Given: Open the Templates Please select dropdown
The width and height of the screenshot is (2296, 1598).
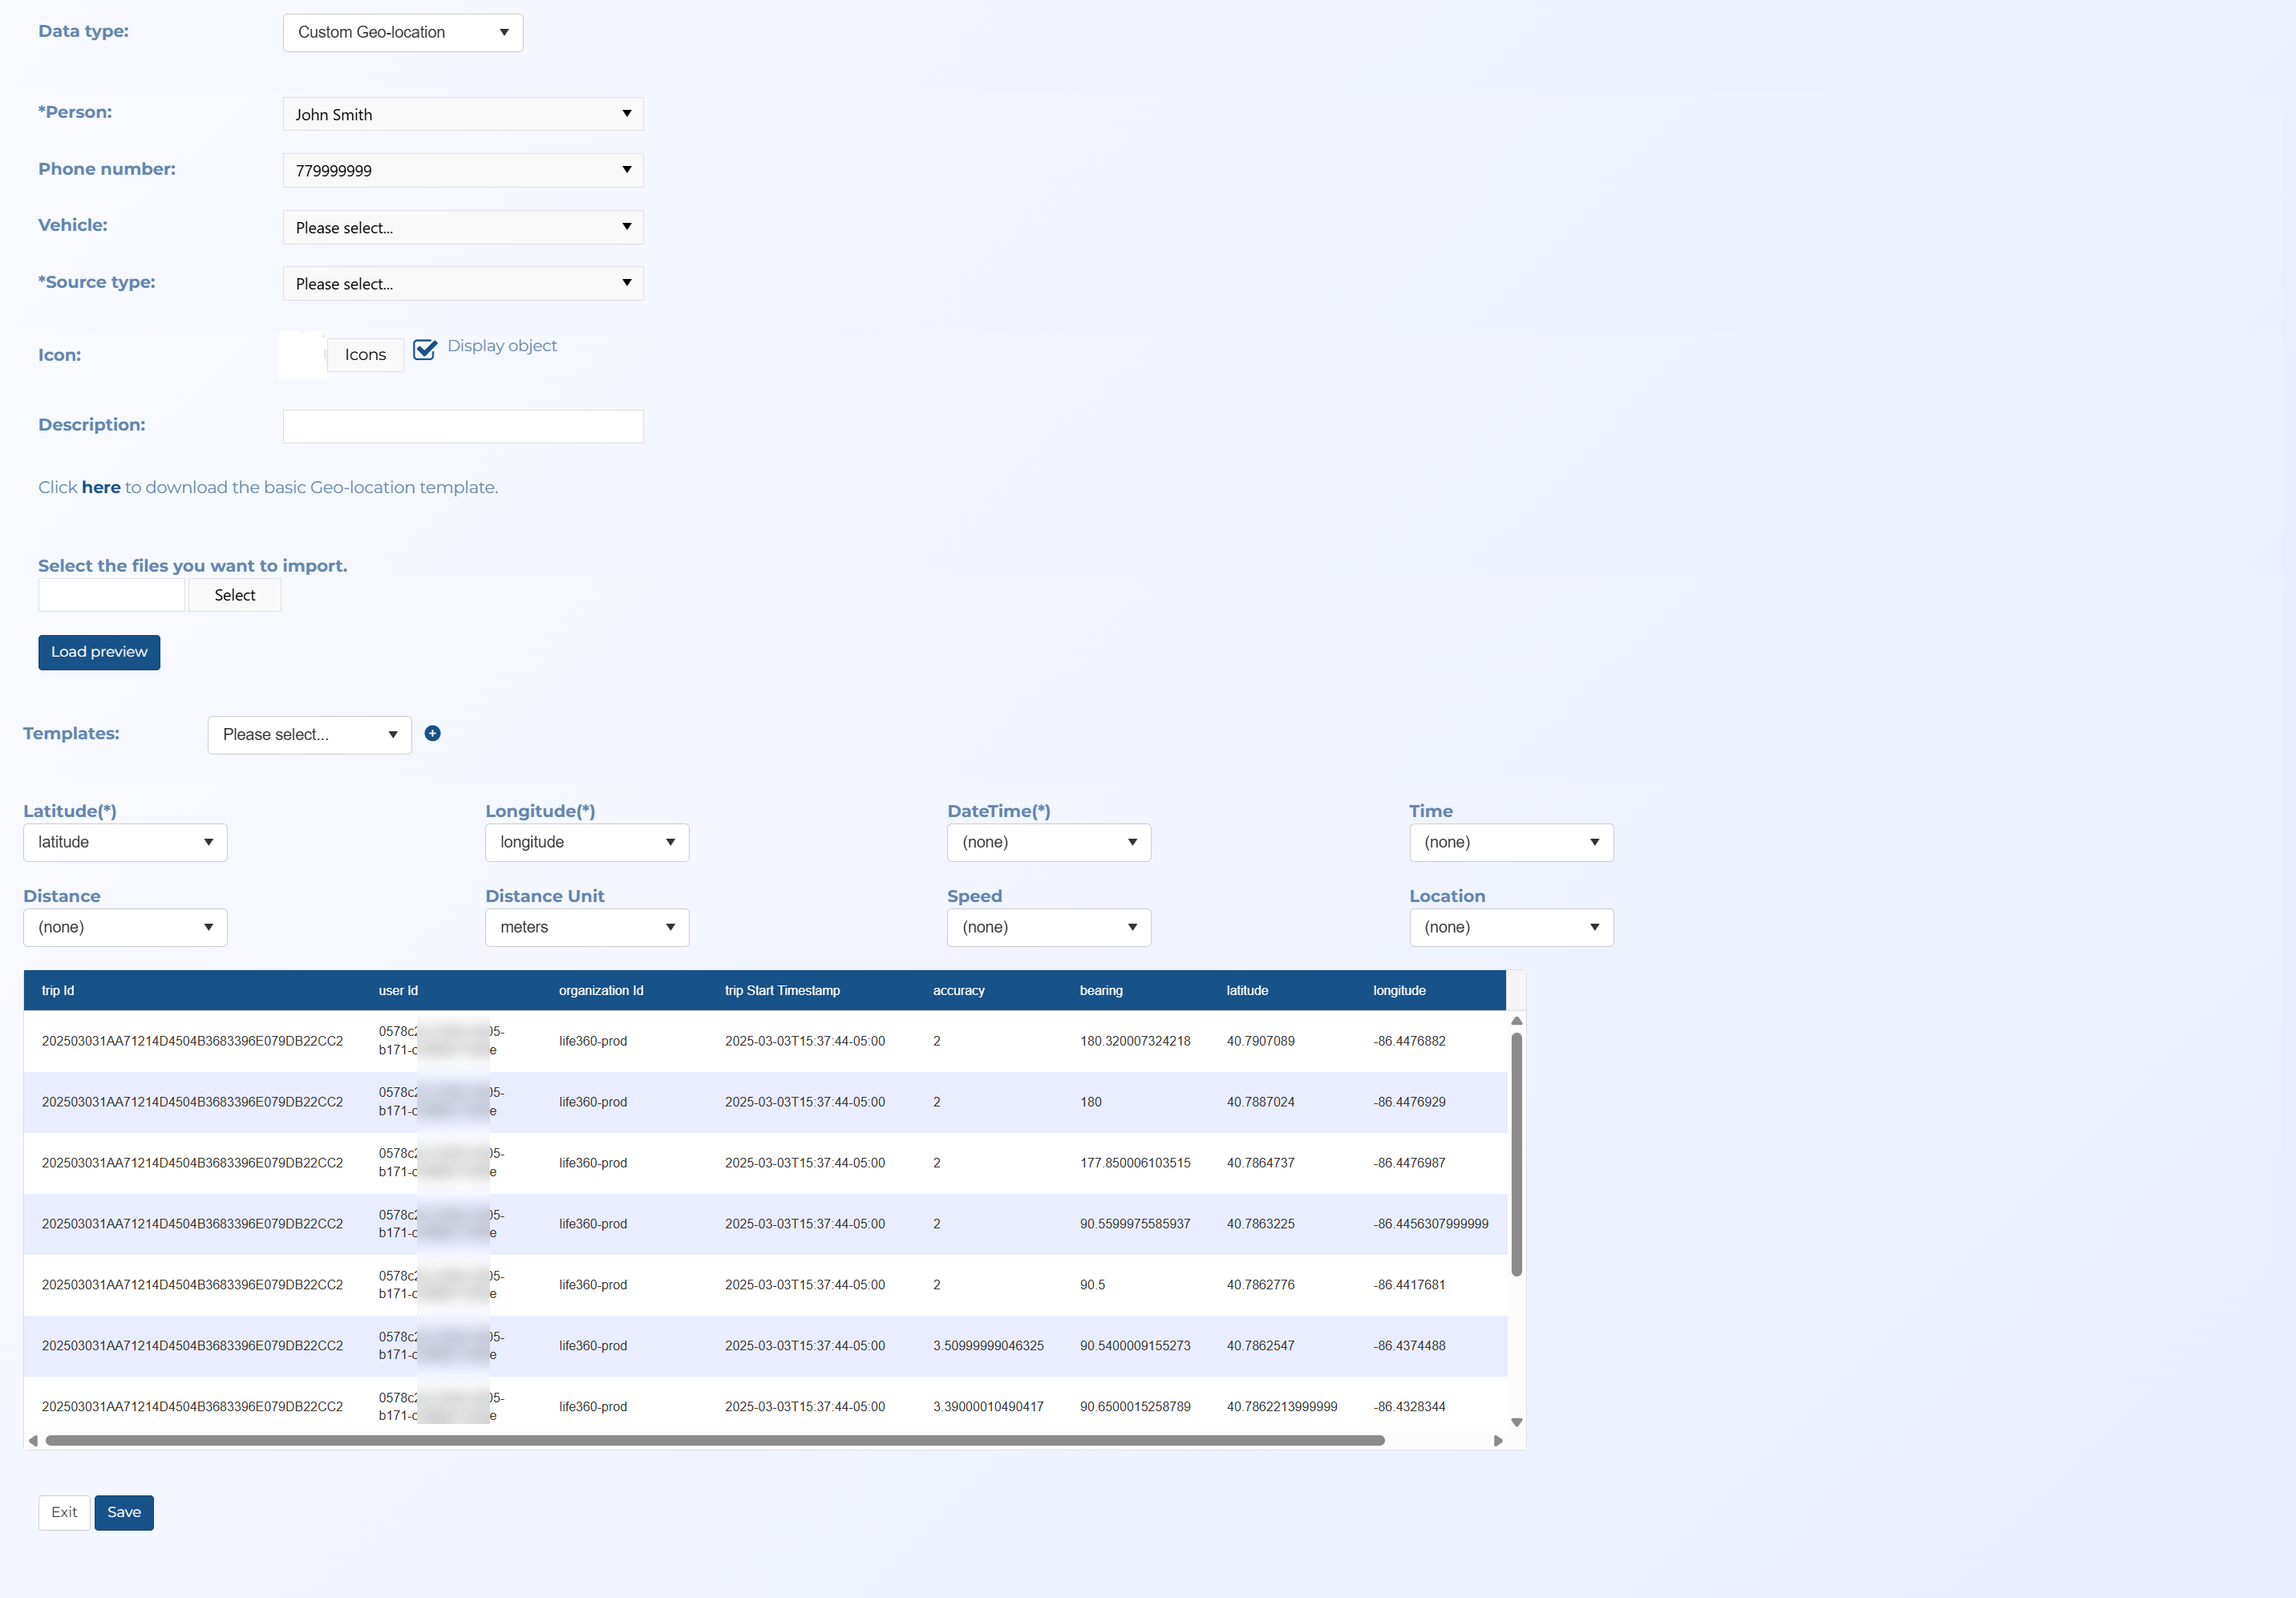Looking at the screenshot, I should 309,734.
